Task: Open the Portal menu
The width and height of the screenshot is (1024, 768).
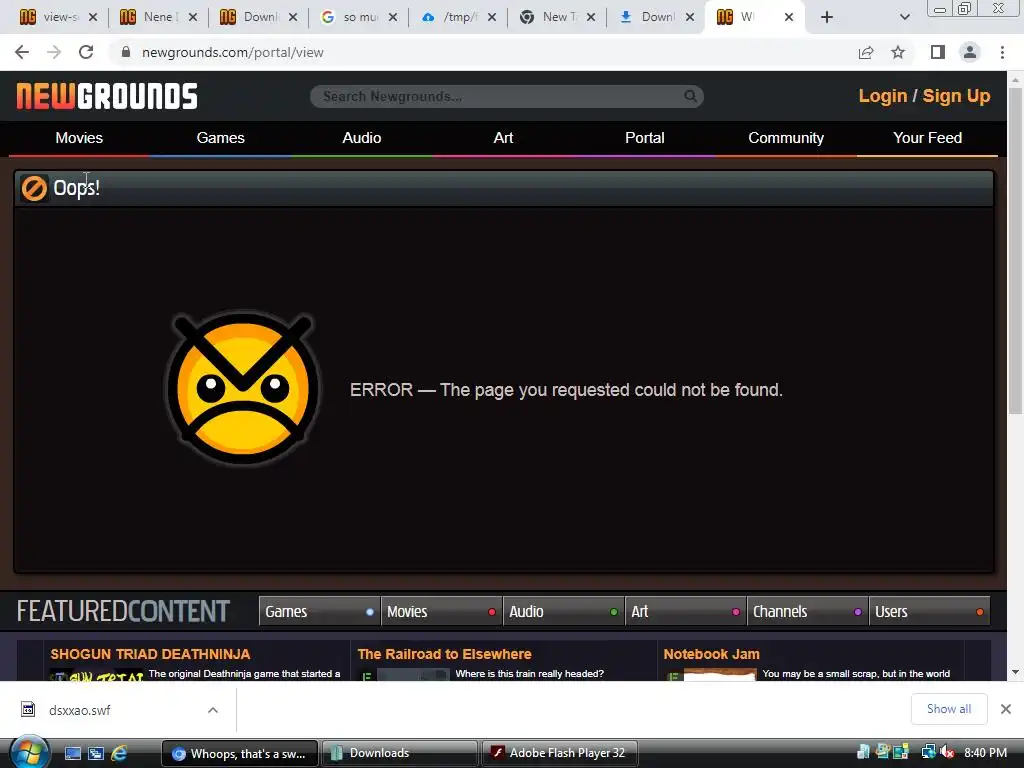Action: (x=645, y=138)
